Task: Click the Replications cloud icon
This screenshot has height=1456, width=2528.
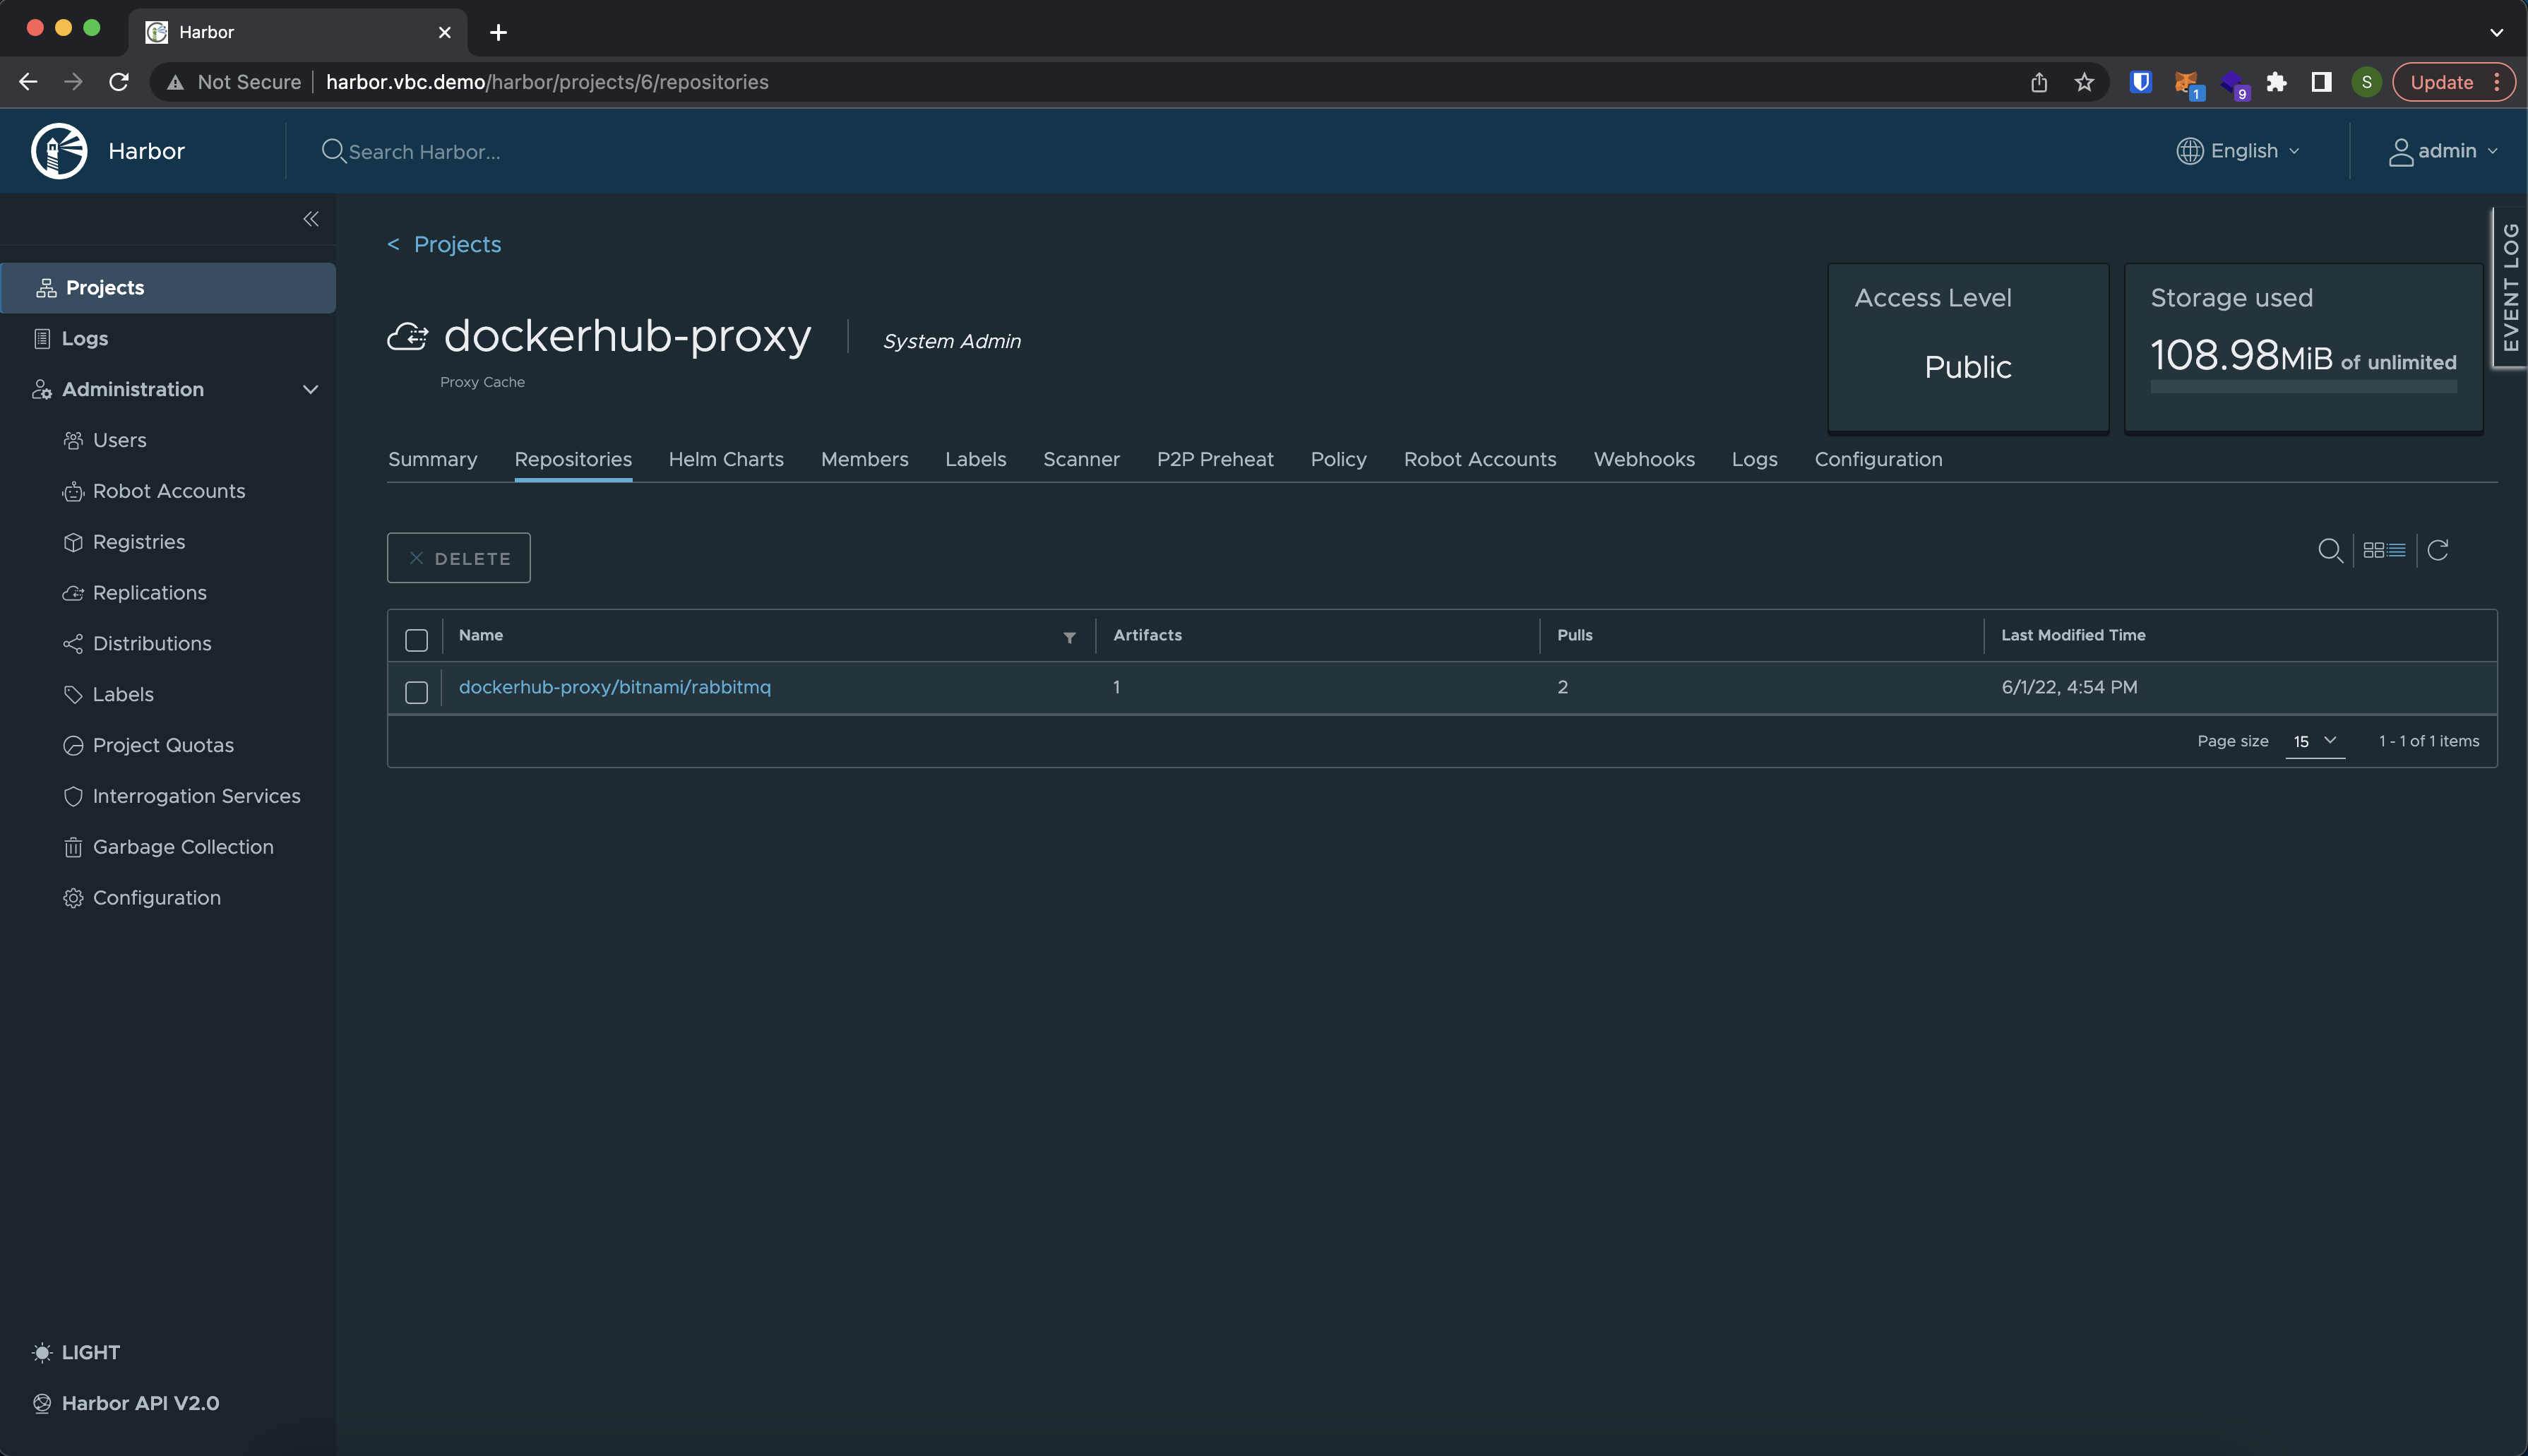Action: click(73, 593)
